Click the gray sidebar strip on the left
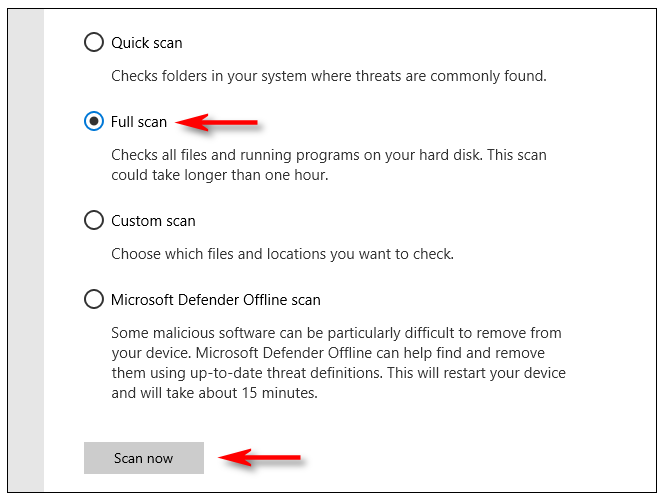The image size is (665, 502). (x=26, y=251)
